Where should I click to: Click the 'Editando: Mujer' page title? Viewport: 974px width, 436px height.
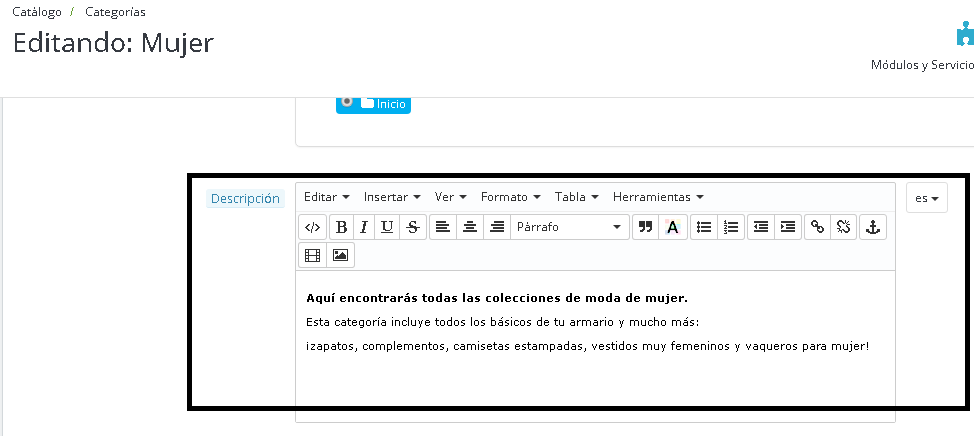[113, 43]
